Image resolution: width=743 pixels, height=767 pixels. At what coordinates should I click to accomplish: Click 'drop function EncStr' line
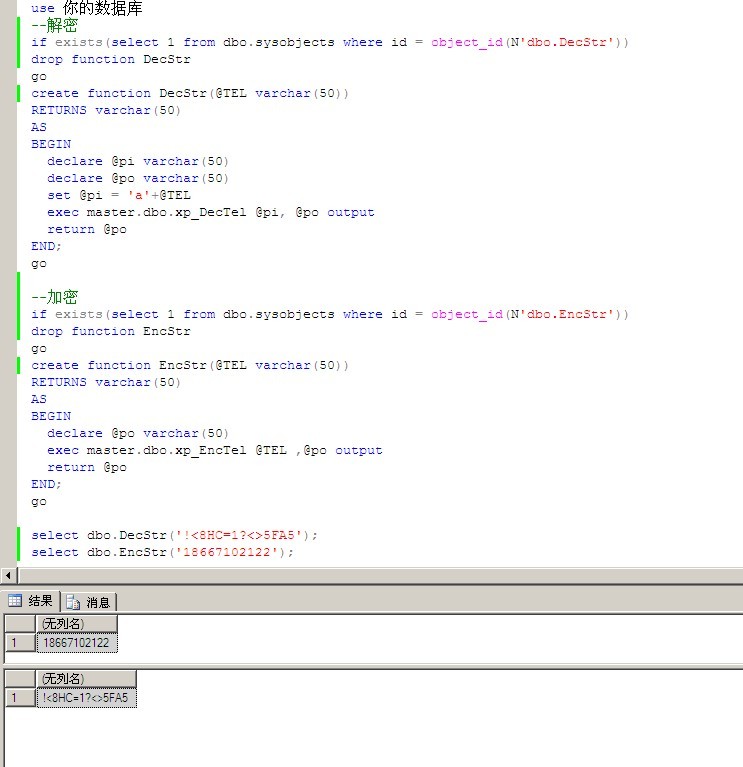[111, 331]
